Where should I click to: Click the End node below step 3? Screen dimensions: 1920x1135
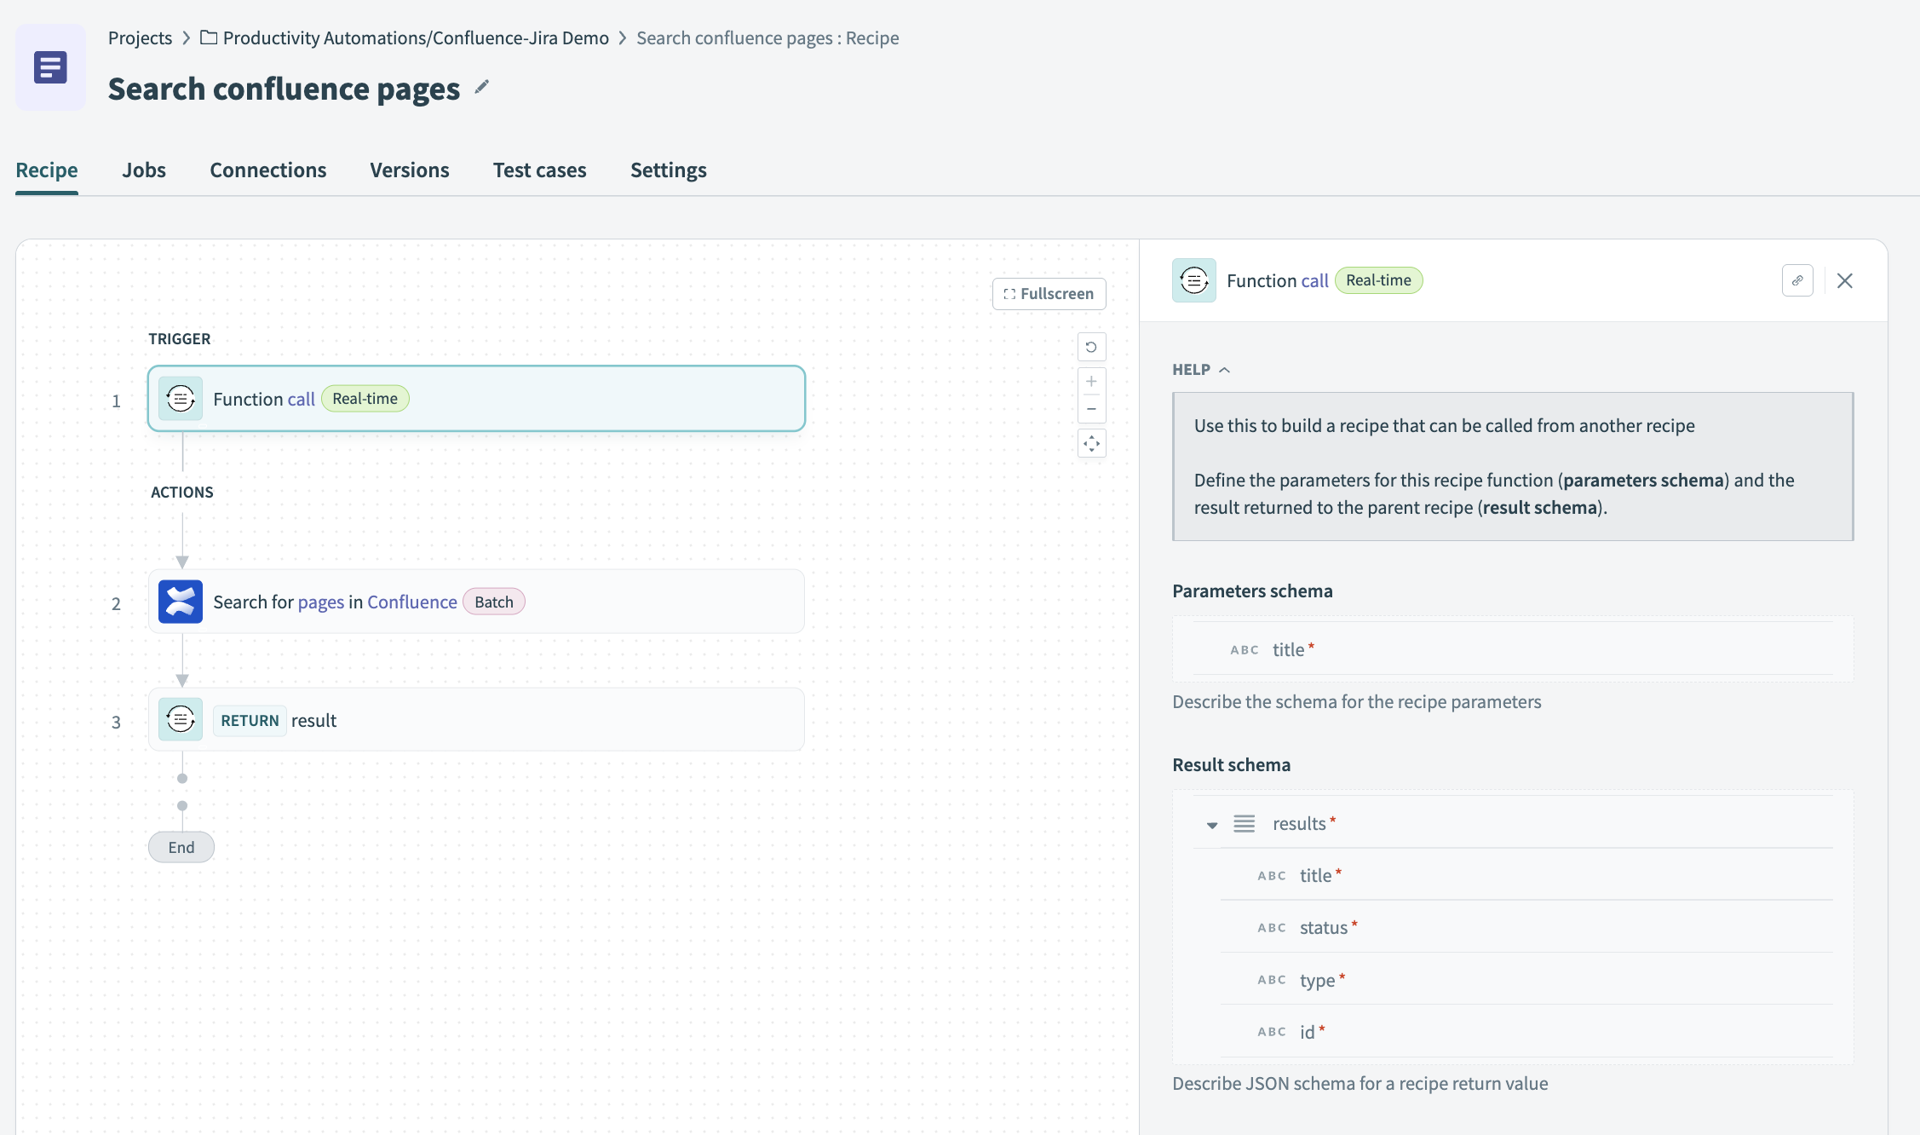point(181,847)
